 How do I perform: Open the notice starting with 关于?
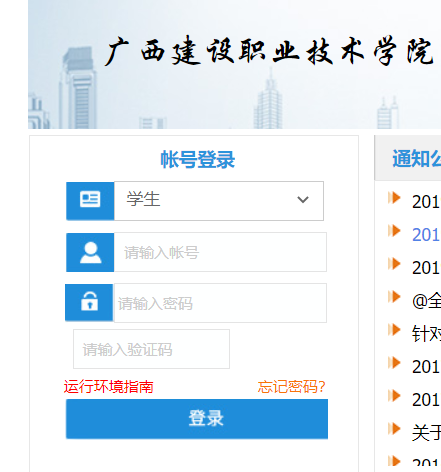click(x=426, y=433)
